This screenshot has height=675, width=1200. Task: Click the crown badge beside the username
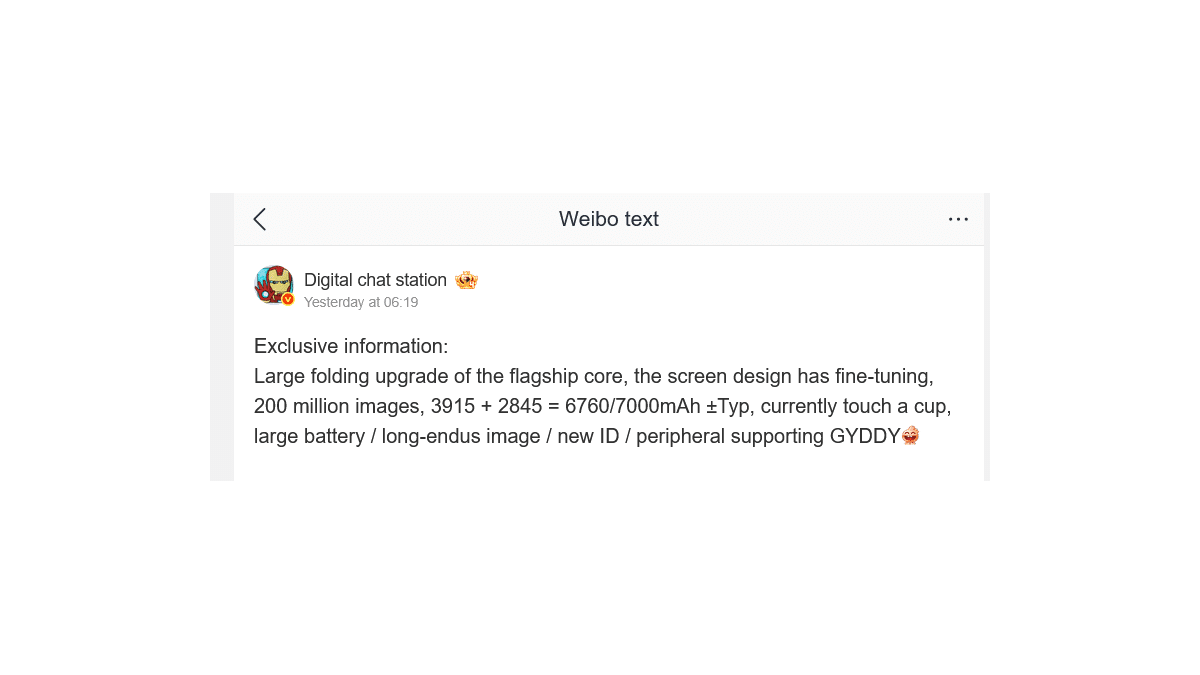pyautogui.click(x=466, y=281)
